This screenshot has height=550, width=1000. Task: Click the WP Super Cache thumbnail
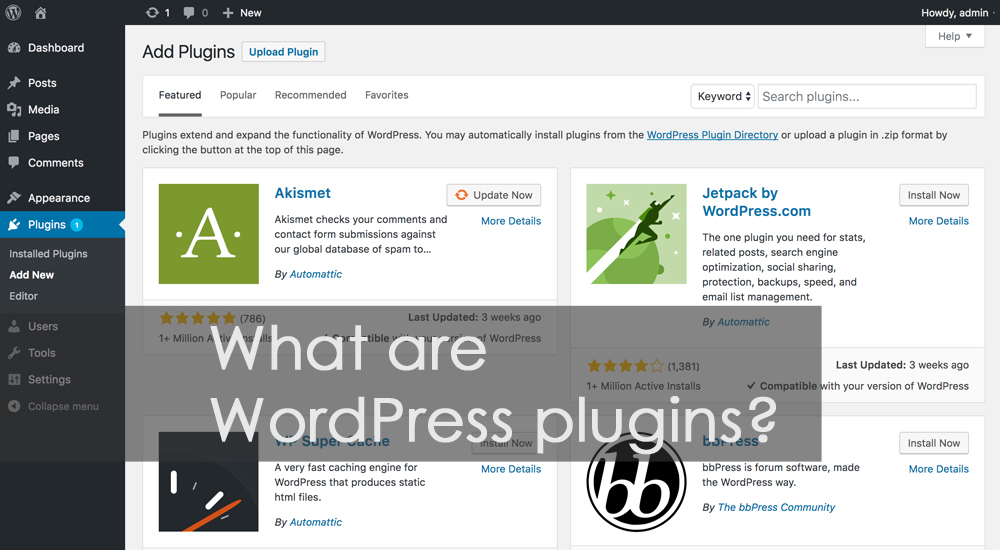[209, 482]
